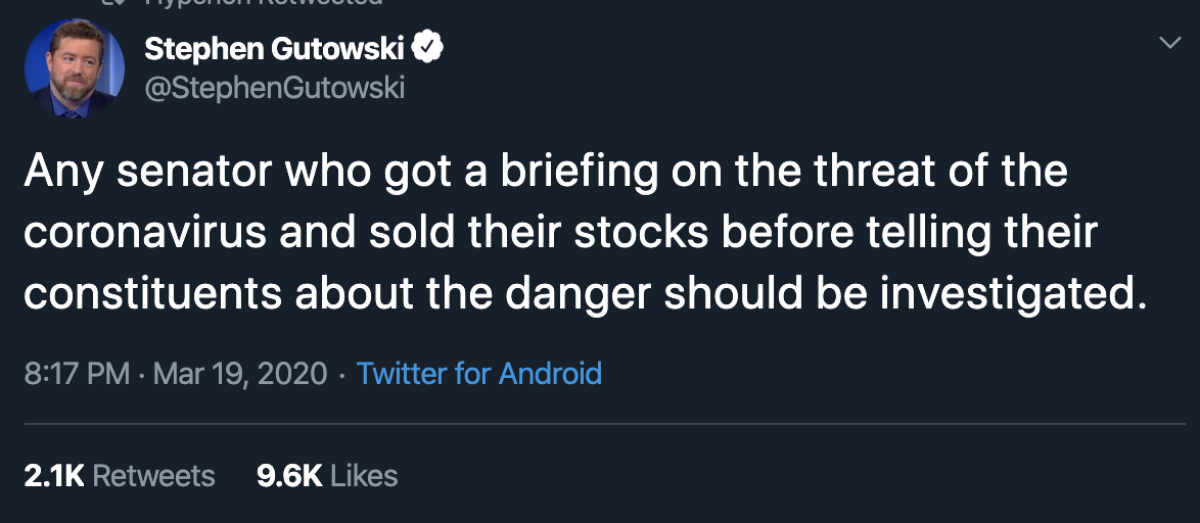Click the tweet's first line about briefing
The image size is (1200, 523).
pyautogui.click(x=545, y=172)
